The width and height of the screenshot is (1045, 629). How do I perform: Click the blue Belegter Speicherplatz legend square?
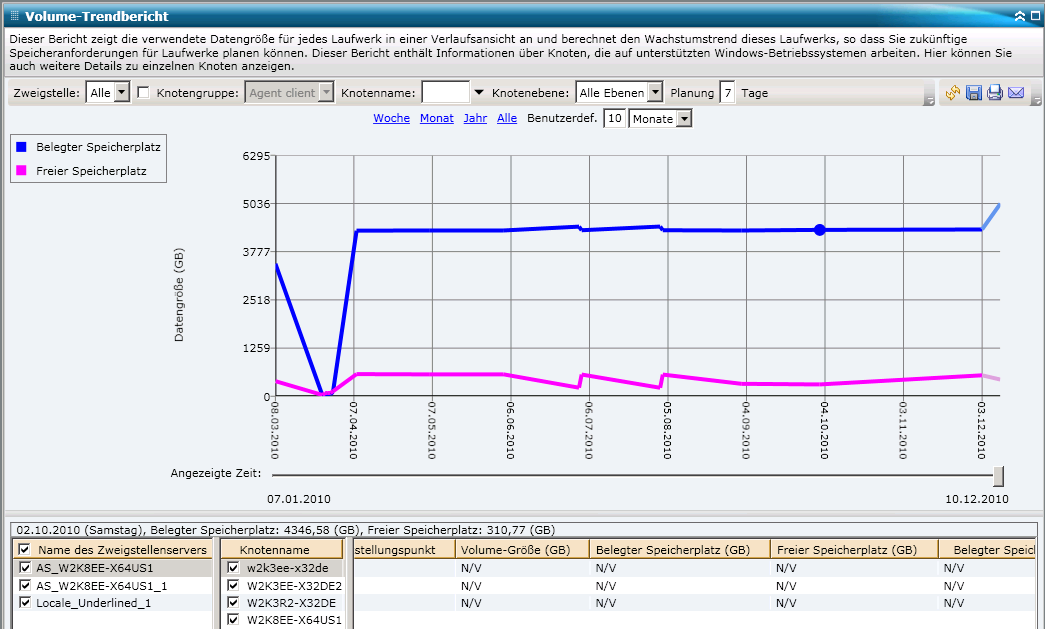click(22, 147)
